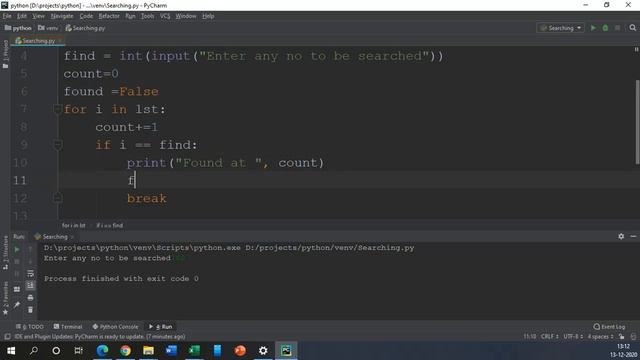Open Windows Start menu
This screenshot has width=640, height=360.
point(11,351)
